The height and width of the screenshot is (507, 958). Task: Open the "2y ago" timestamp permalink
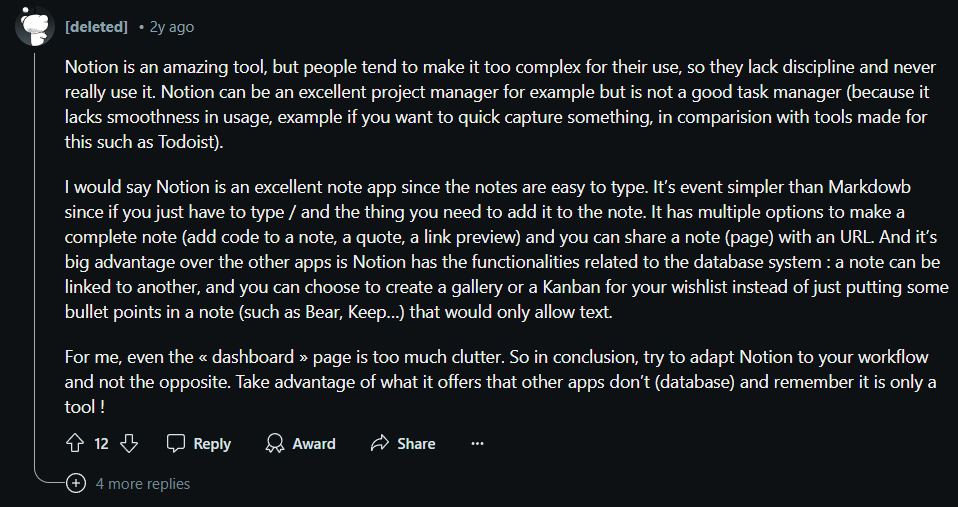pos(172,27)
